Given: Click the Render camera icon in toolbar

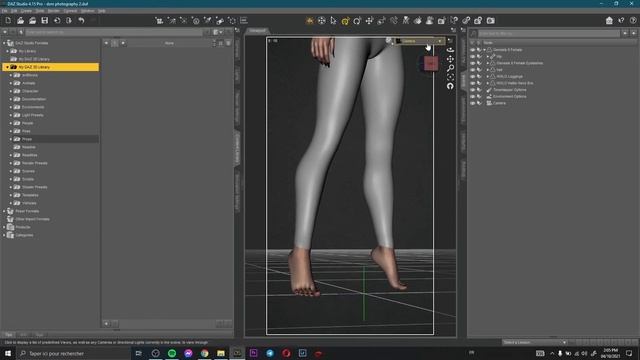Looking at the screenshot, I should tap(491, 20).
